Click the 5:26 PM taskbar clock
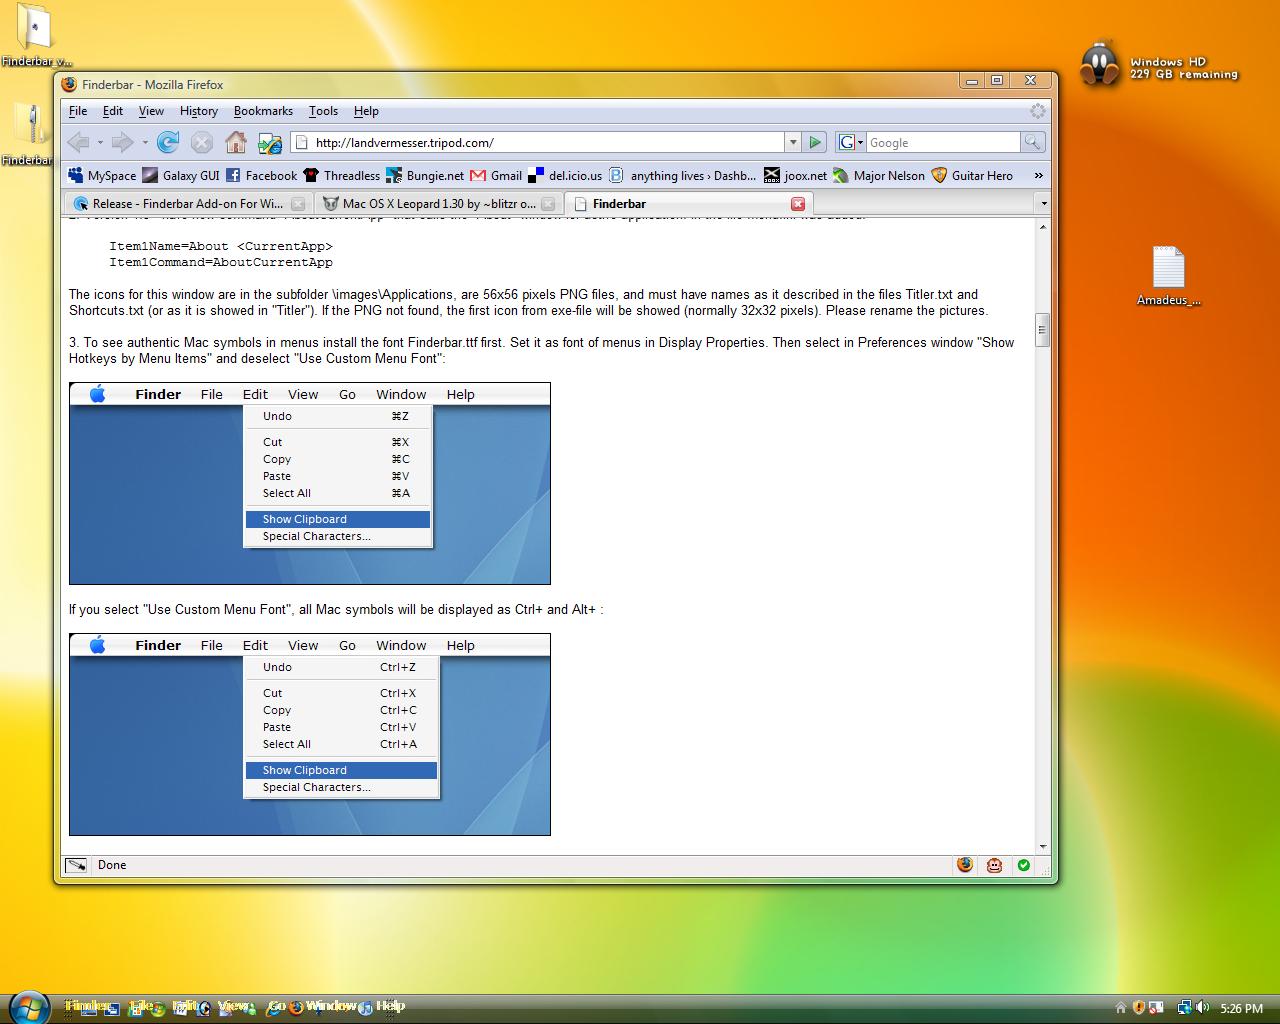The width and height of the screenshot is (1280, 1024). (x=1241, y=1009)
